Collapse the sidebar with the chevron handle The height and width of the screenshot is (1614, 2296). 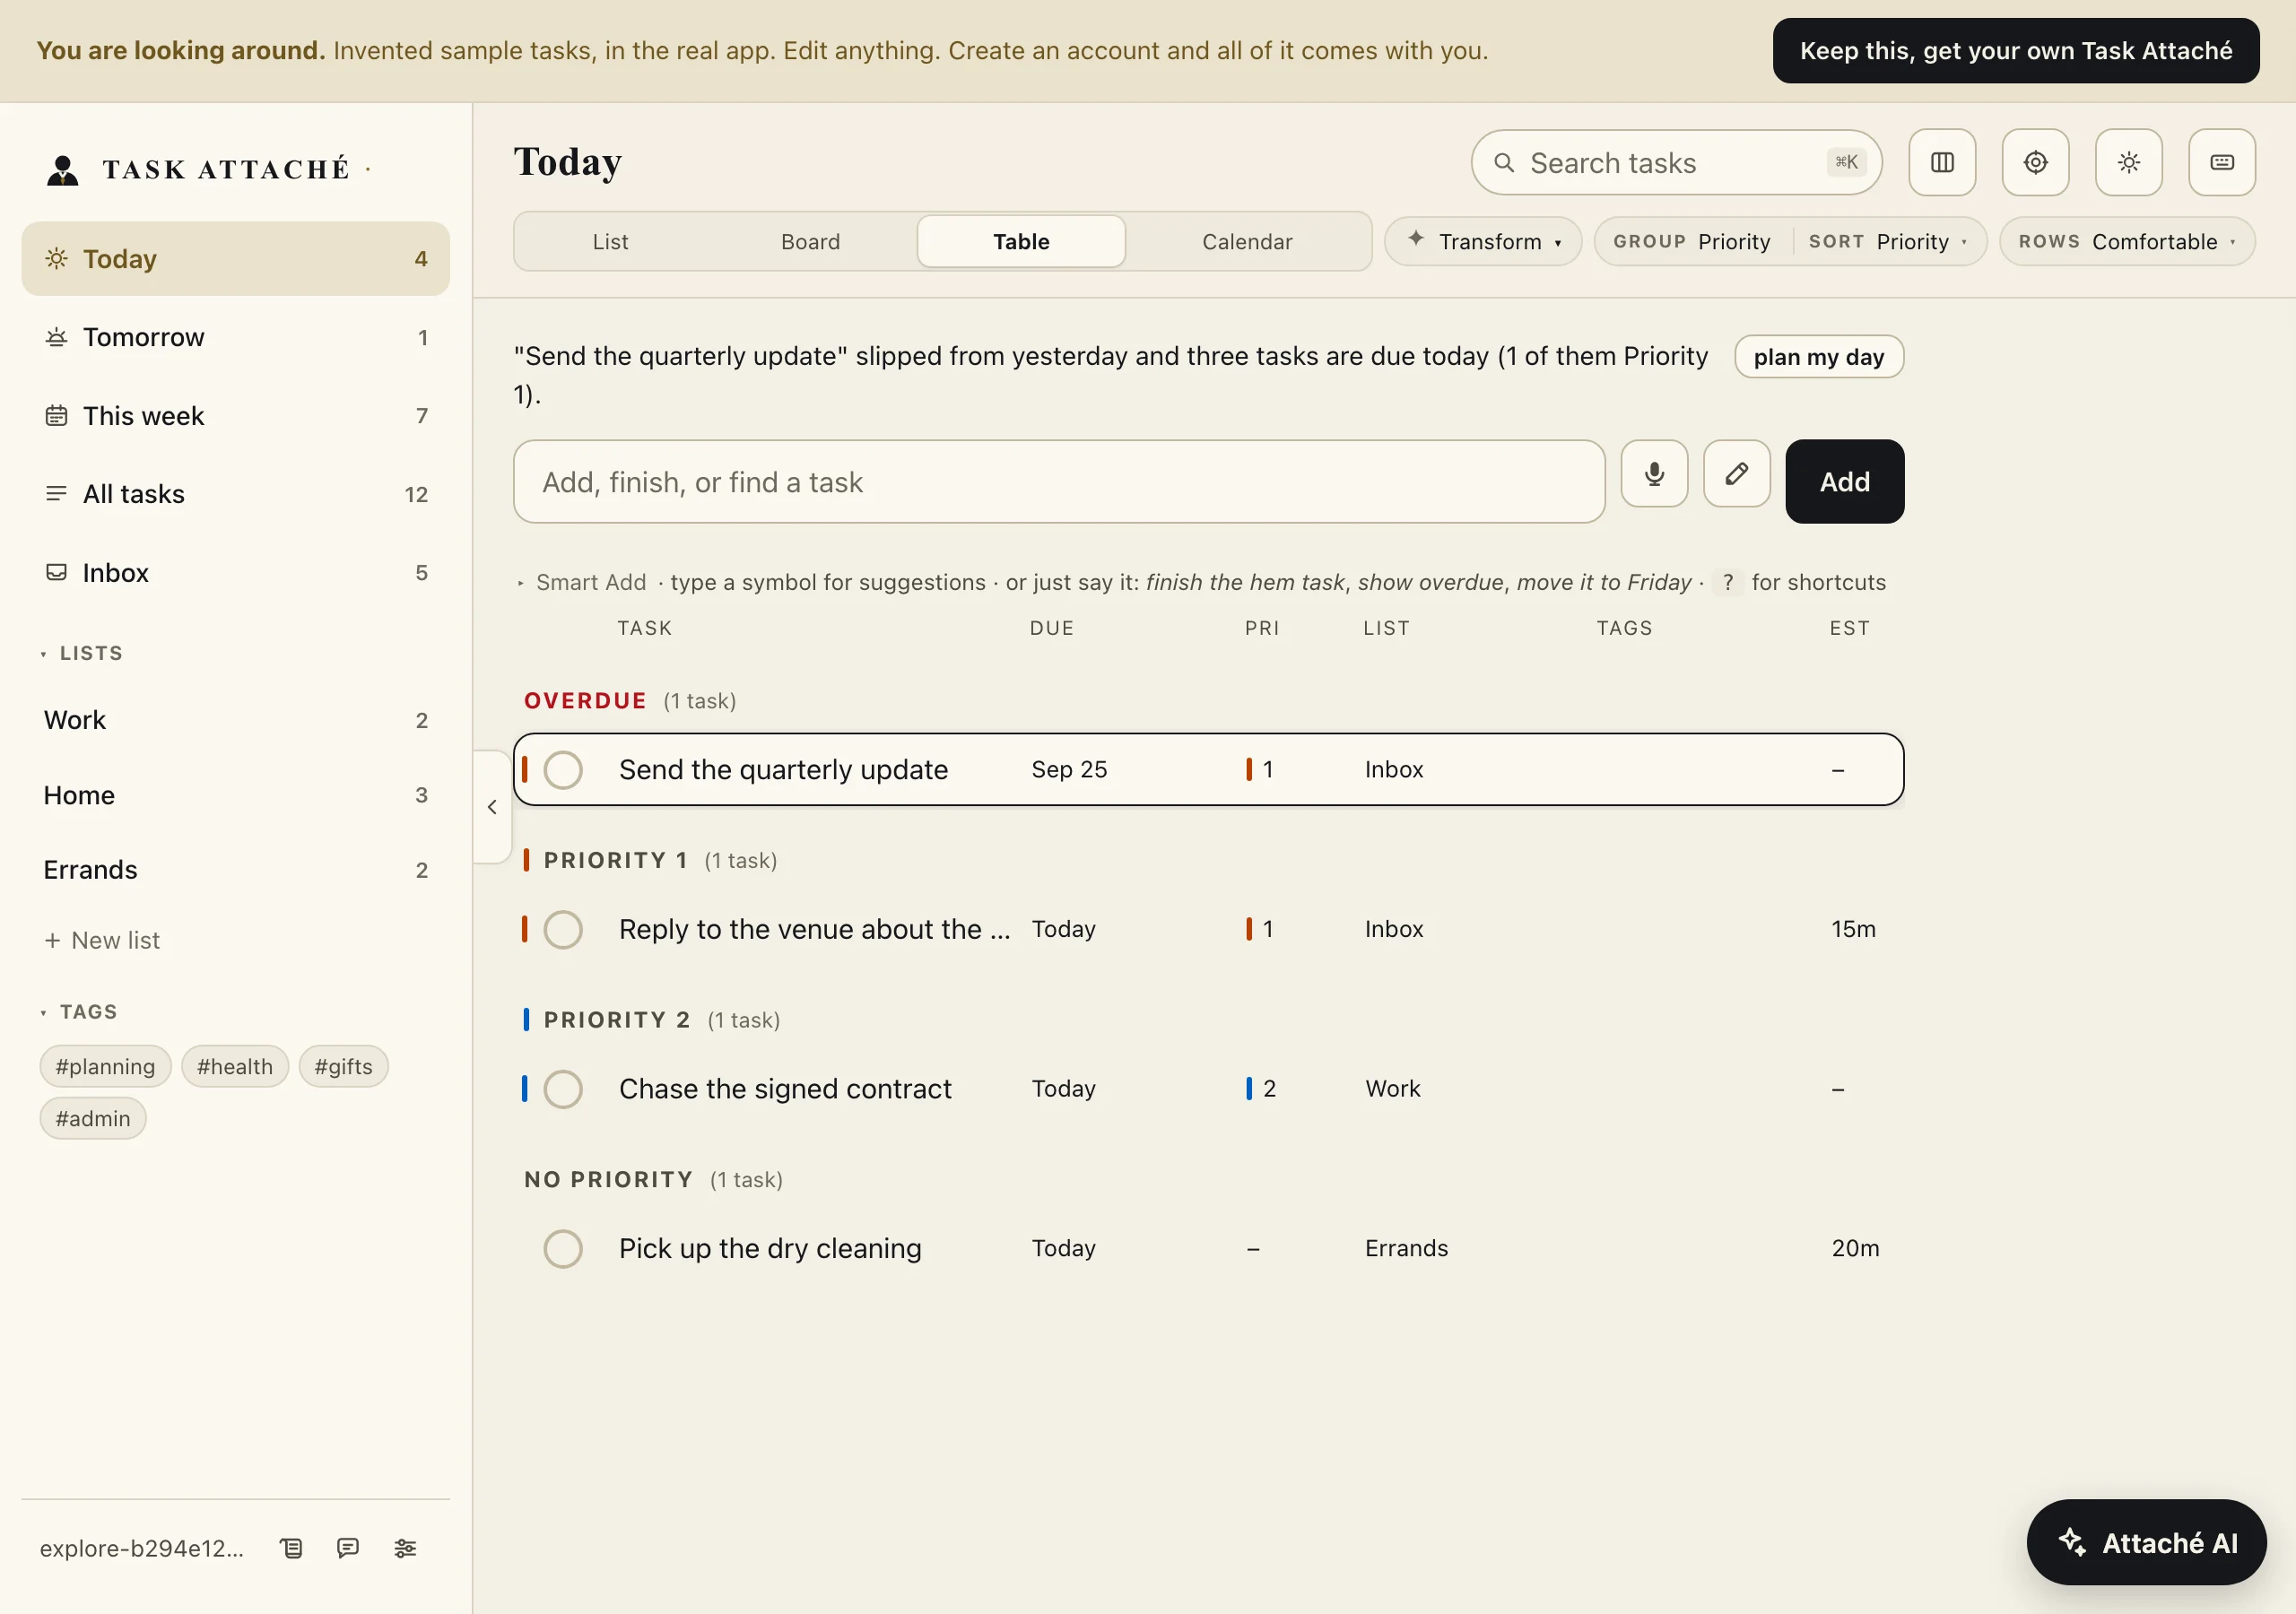(492, 807)
